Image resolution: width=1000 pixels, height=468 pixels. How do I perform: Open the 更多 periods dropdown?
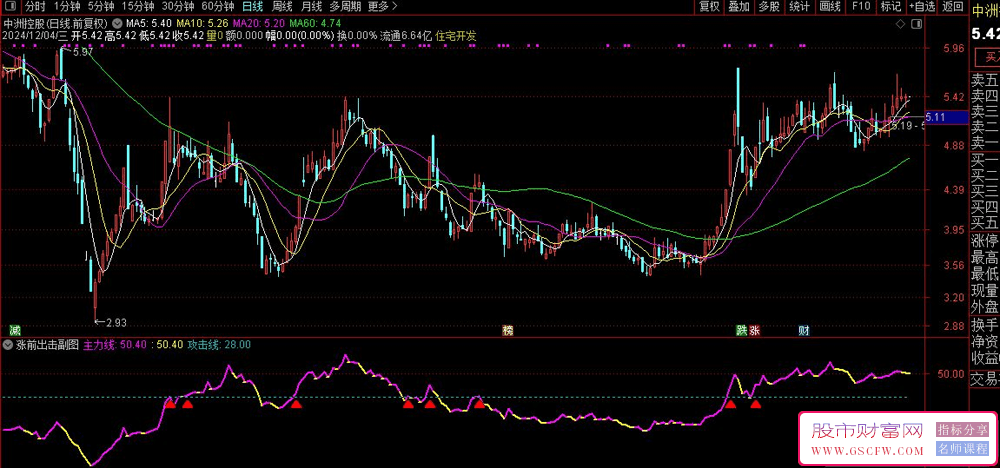[x=380, y=6]
